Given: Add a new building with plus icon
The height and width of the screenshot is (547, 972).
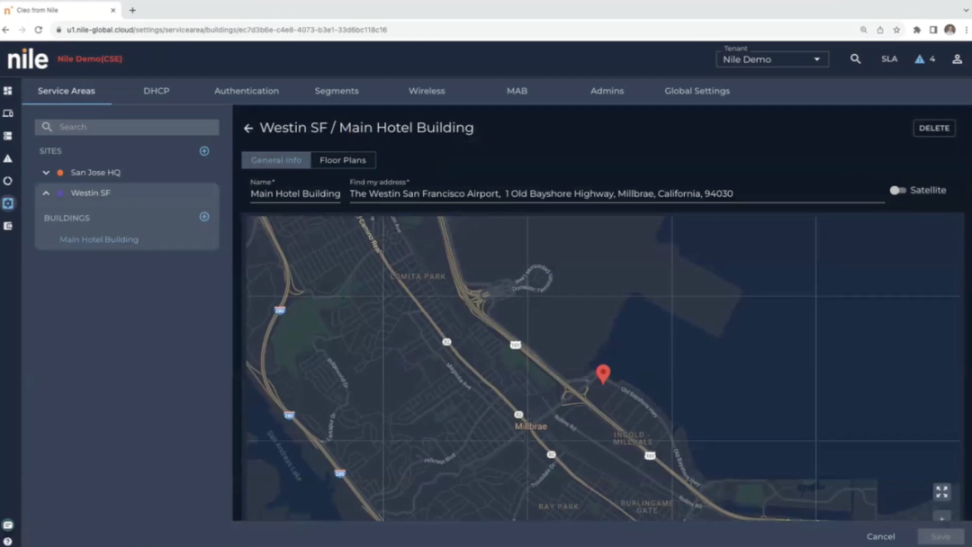Looking at the screenshot, I should point(204,217).
